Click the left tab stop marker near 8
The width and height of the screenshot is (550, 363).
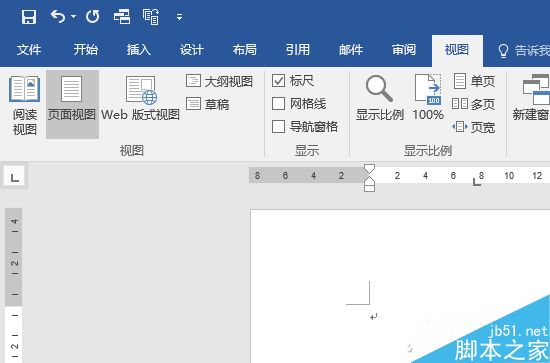(476, 182)
